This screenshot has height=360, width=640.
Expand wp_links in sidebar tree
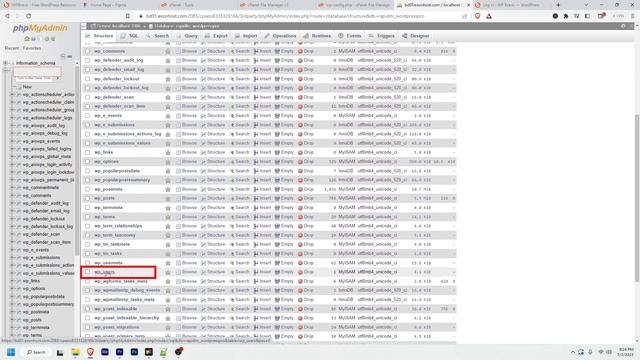[x=12, y=281]
